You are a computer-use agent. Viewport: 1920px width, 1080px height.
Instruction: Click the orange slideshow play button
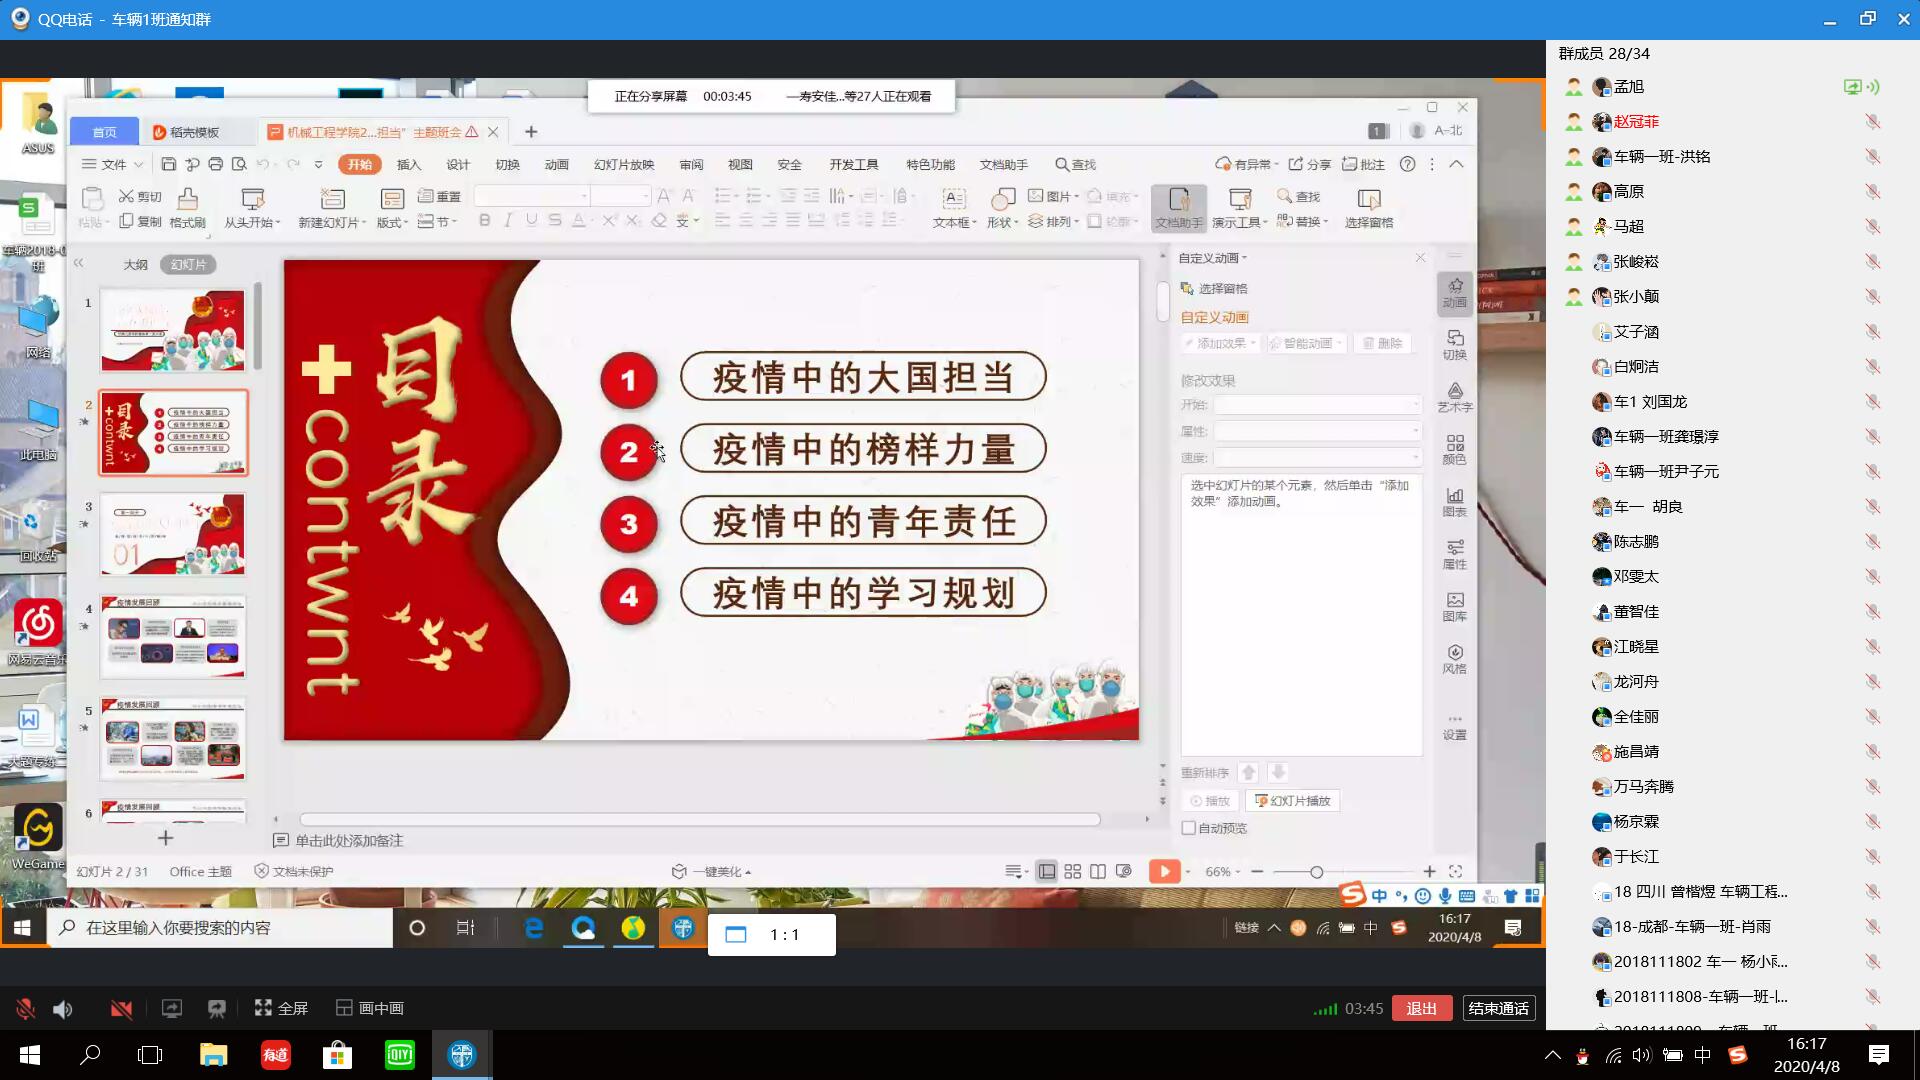pyautogui.click(x=1164, y=871)
